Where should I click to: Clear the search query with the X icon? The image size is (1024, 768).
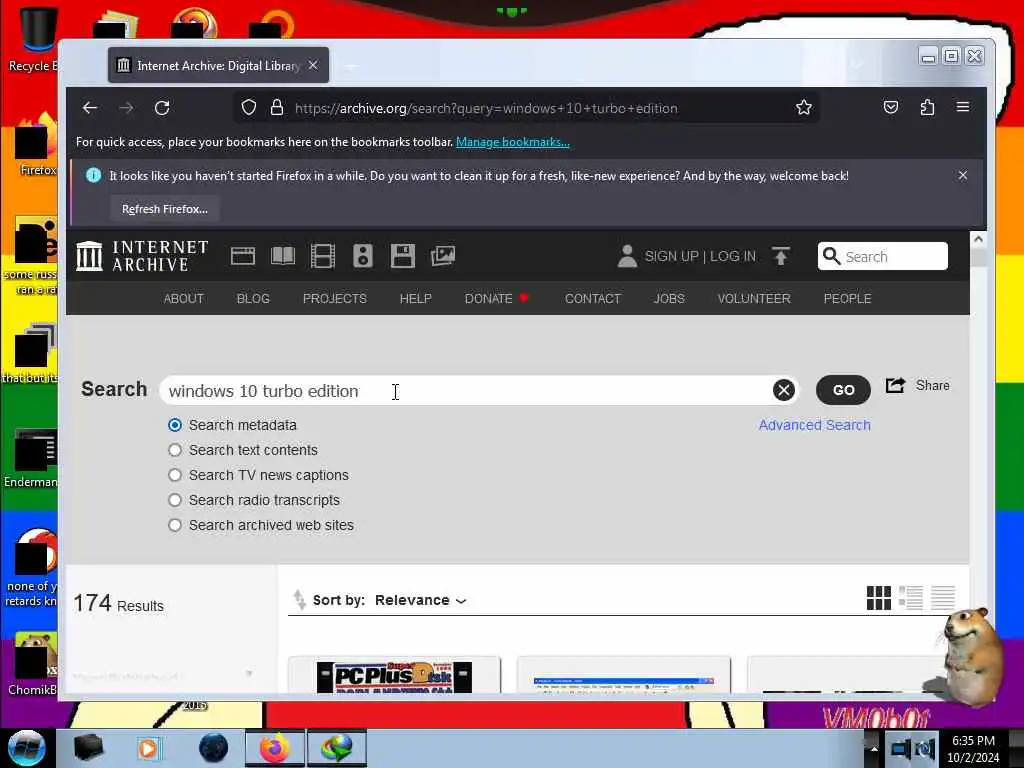pos(784,391)
